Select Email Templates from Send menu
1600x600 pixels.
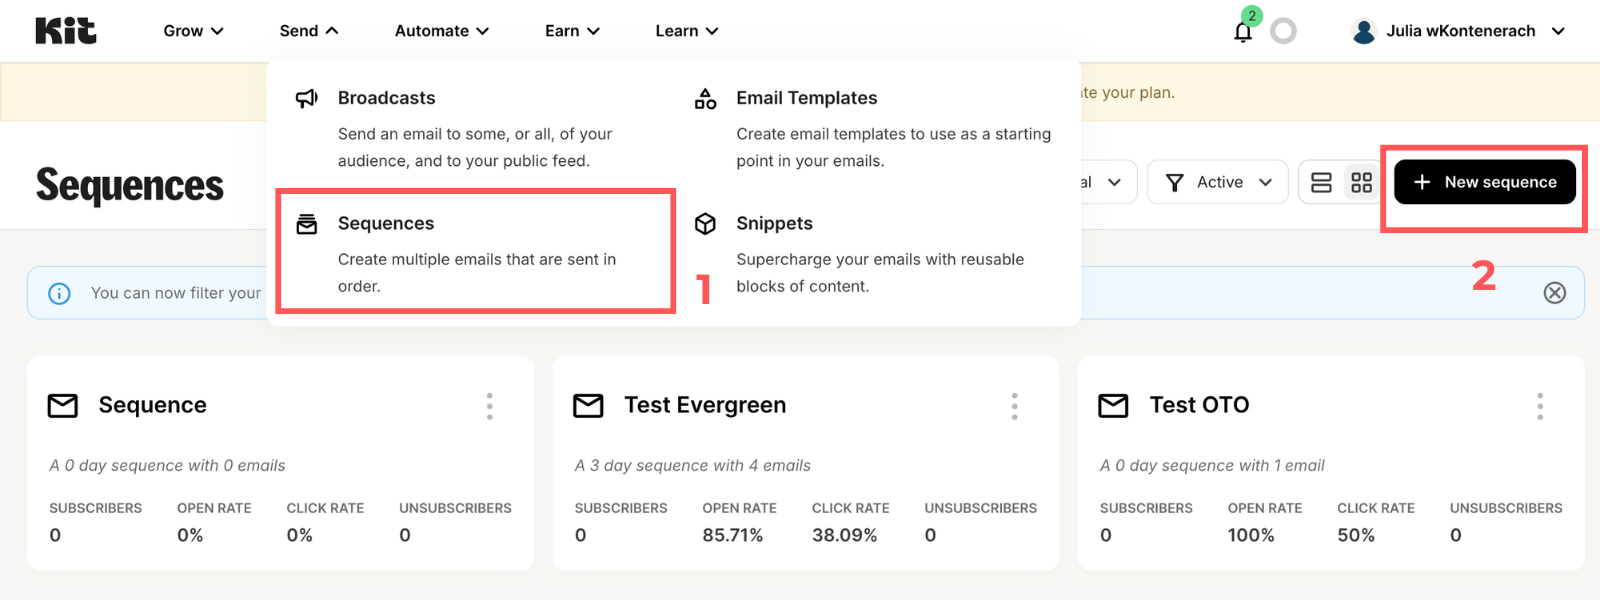pos(806,98)
